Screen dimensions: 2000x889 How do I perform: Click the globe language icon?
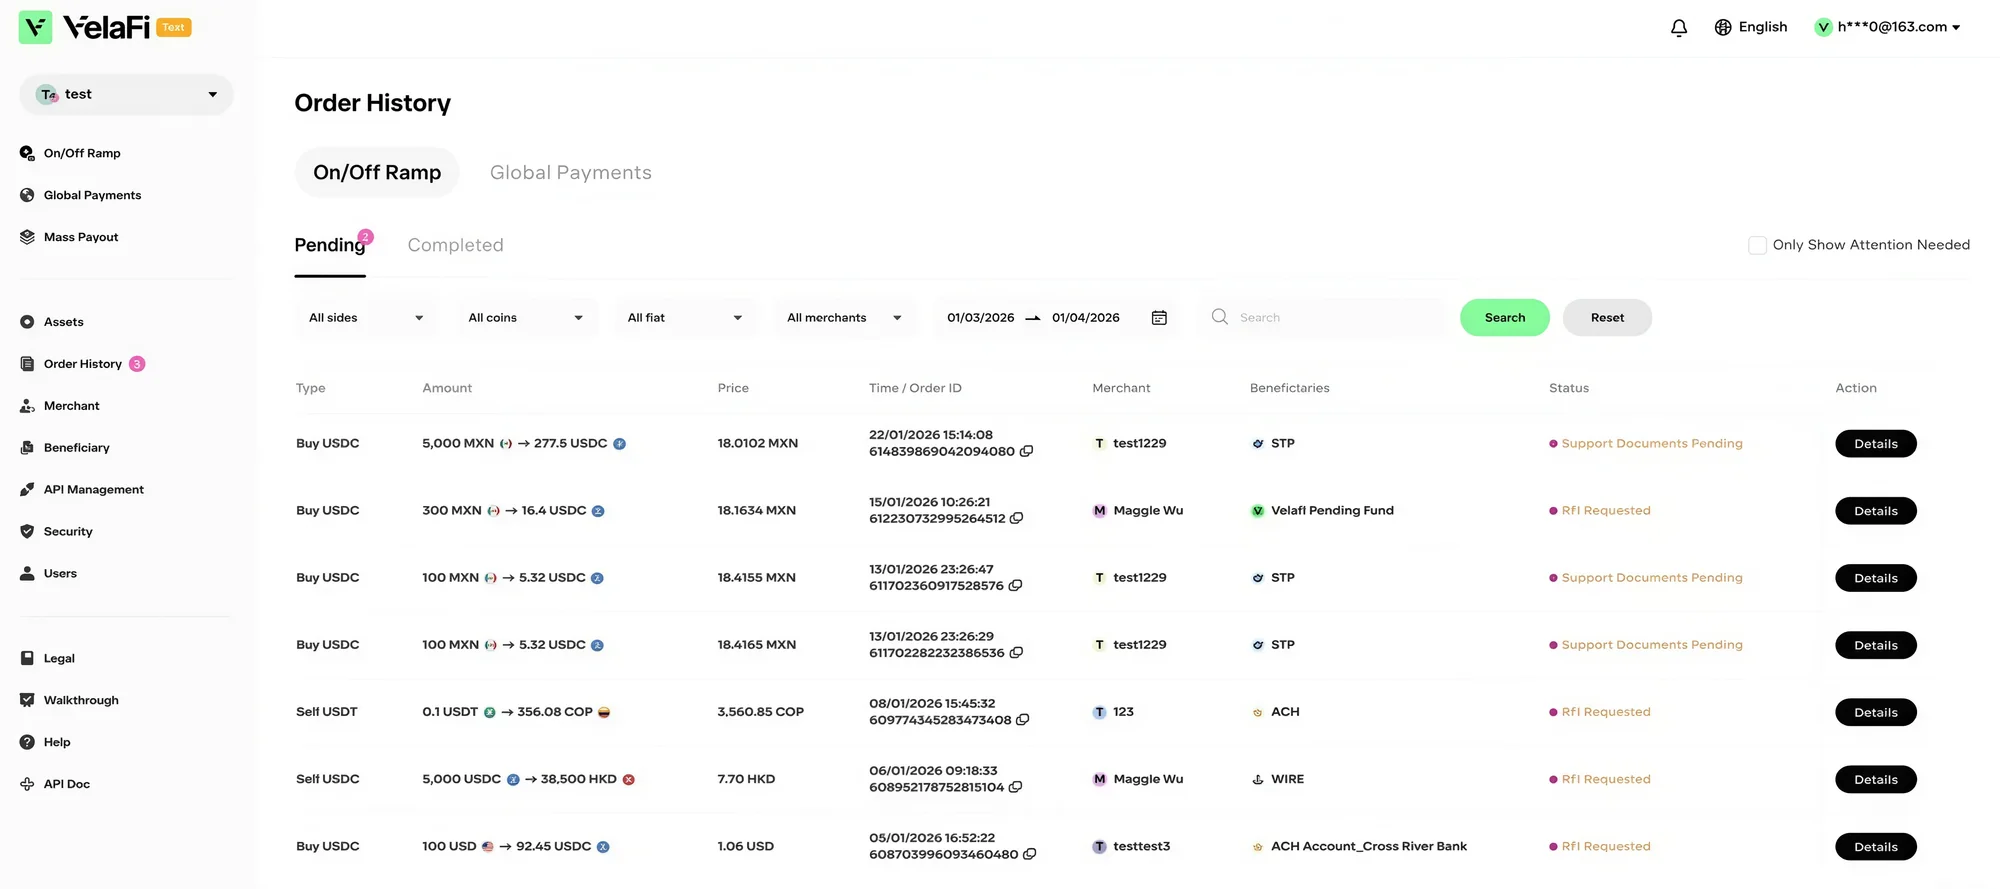(x=1723, y=27)
